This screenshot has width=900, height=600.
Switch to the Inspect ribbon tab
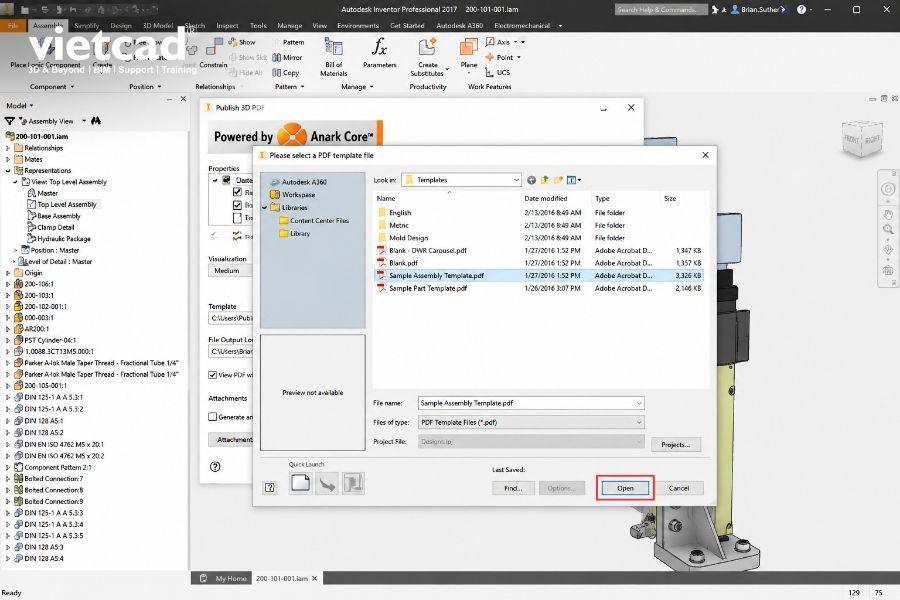click(x=227, y=26)
